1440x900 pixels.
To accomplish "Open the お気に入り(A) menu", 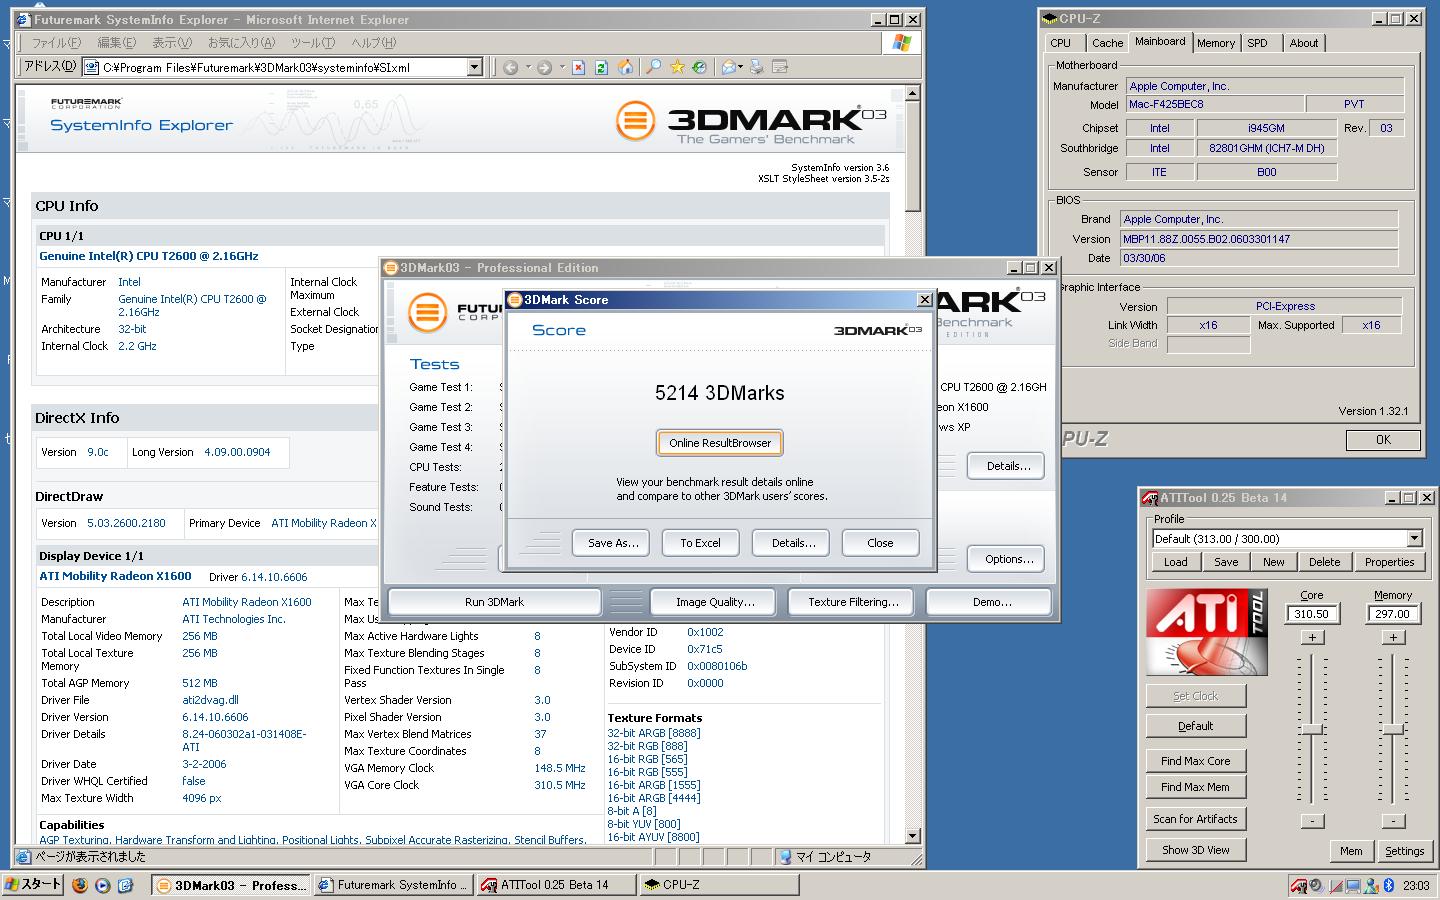I will pos(241,42).
